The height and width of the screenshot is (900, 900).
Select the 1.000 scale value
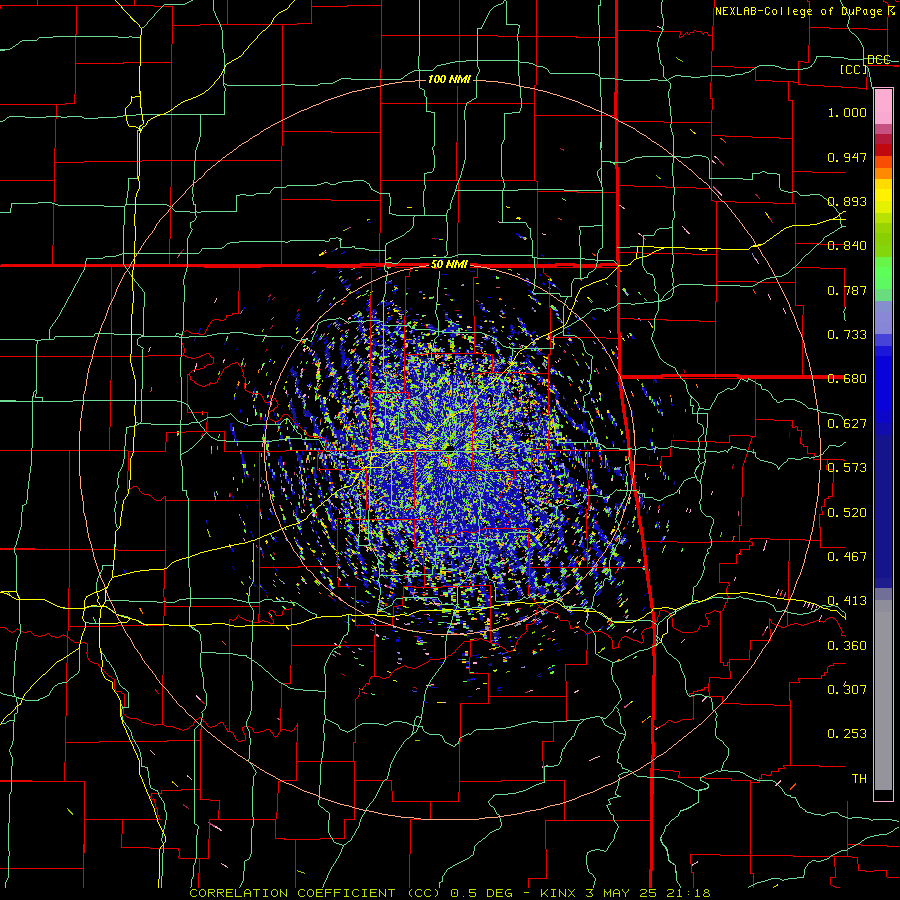click(847, 112)
